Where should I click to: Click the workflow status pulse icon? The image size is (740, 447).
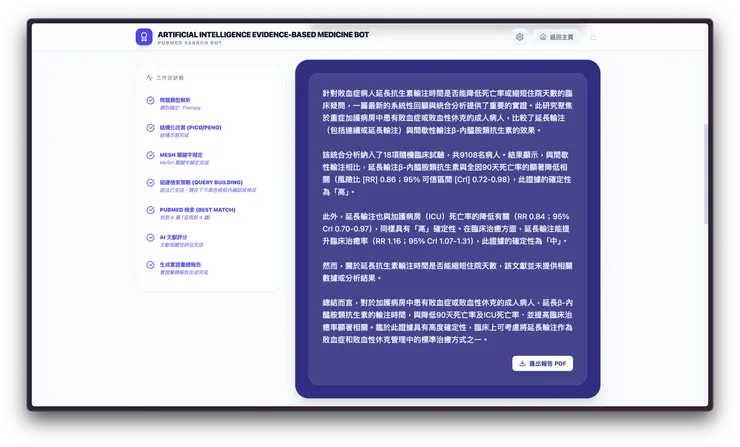pyautogui.click(x=150, y=77)
